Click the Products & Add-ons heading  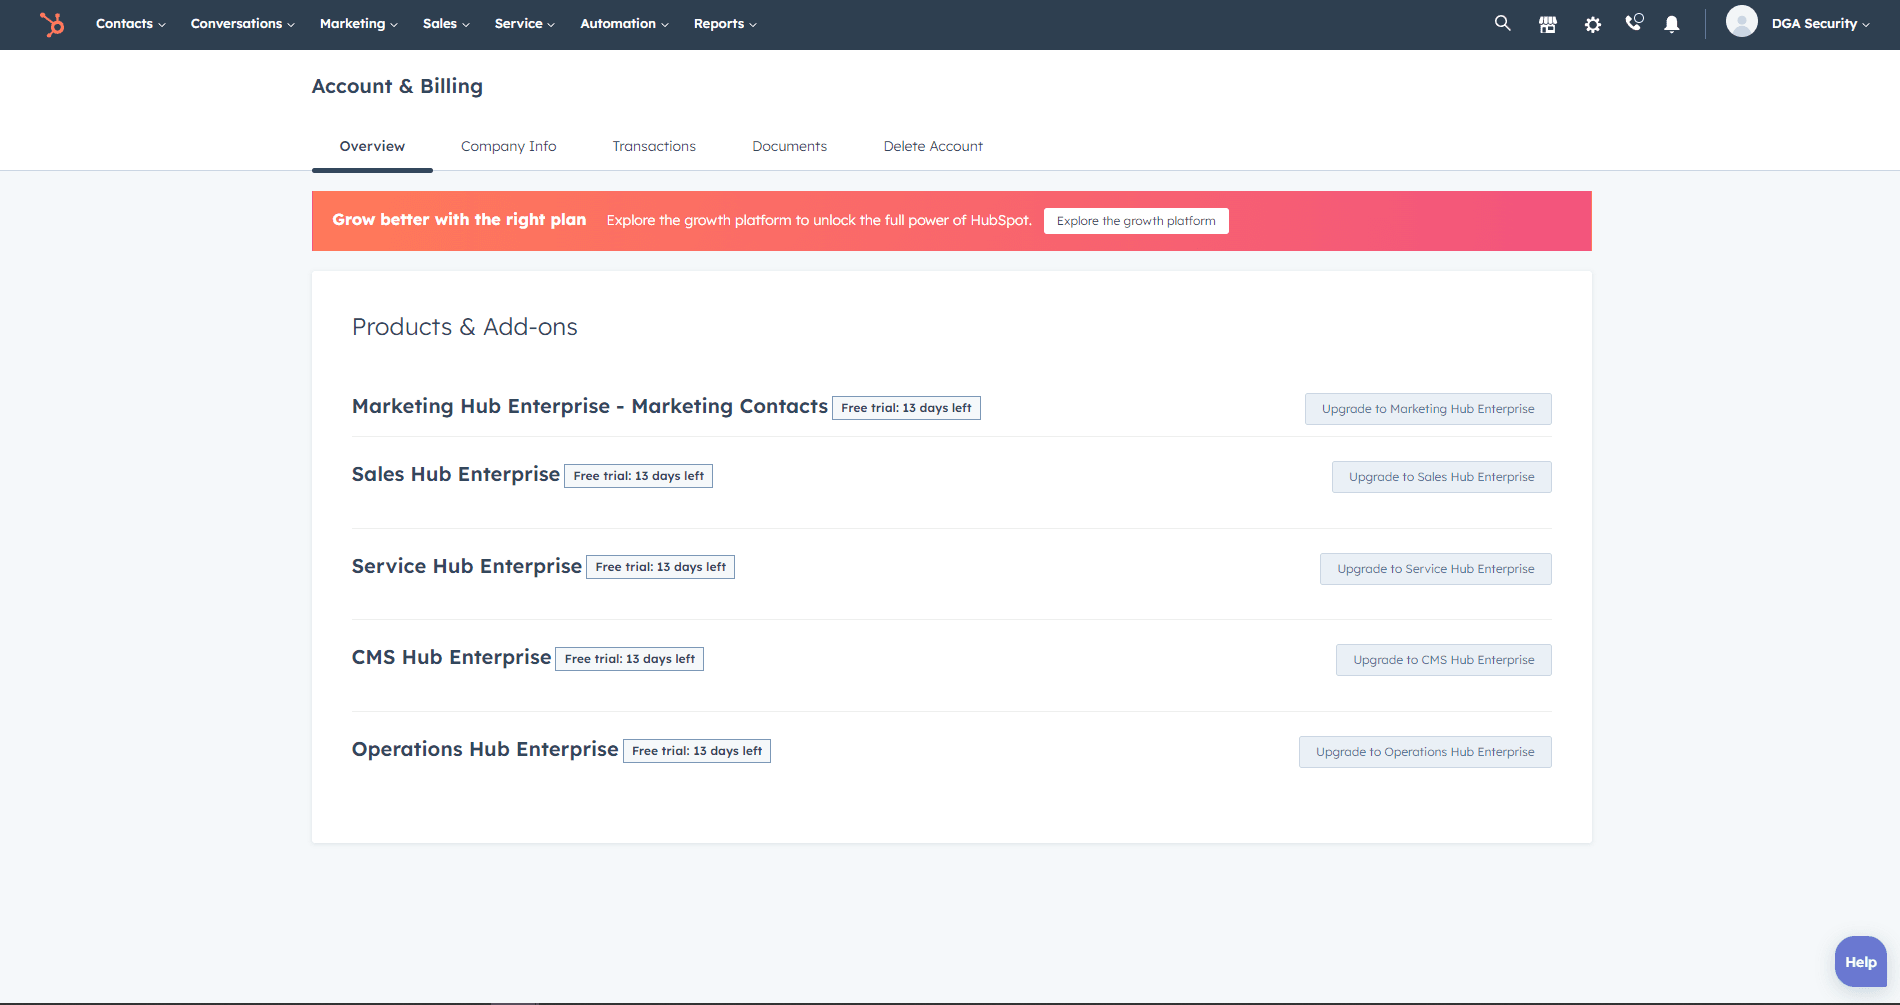464,327
